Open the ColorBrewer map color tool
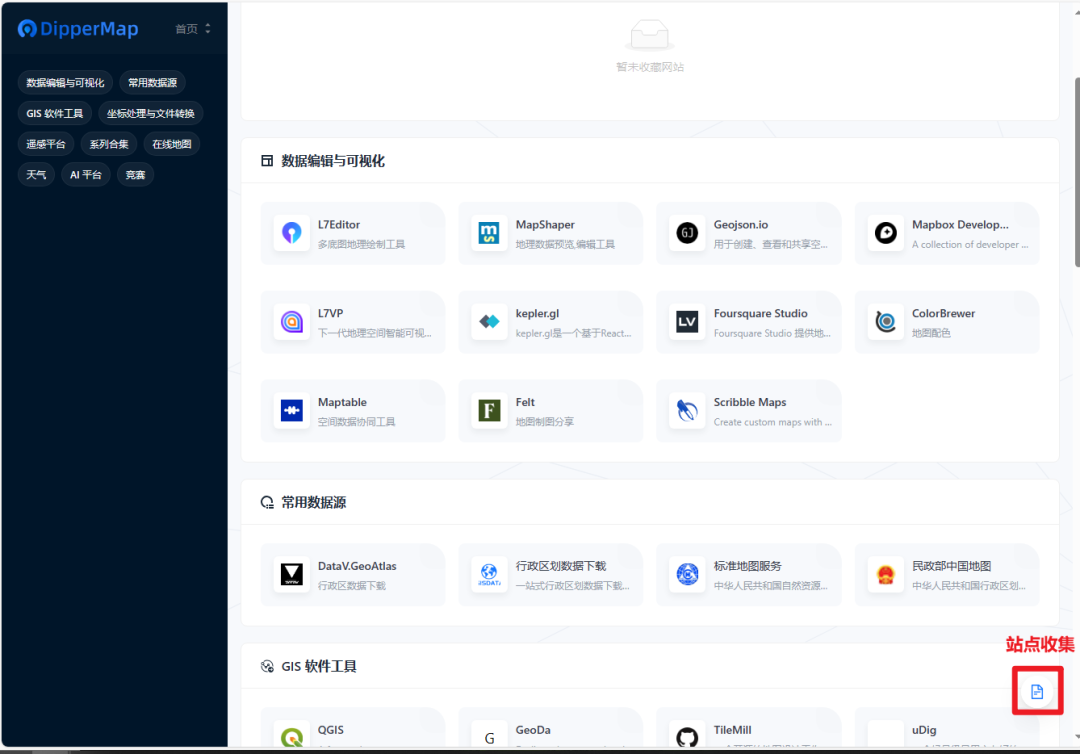 pos(885,322)
